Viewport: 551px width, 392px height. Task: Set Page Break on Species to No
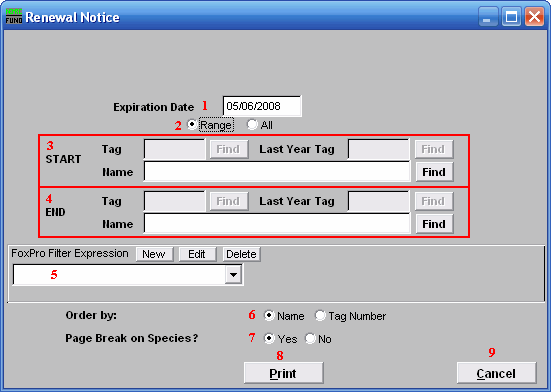(310, 339)
